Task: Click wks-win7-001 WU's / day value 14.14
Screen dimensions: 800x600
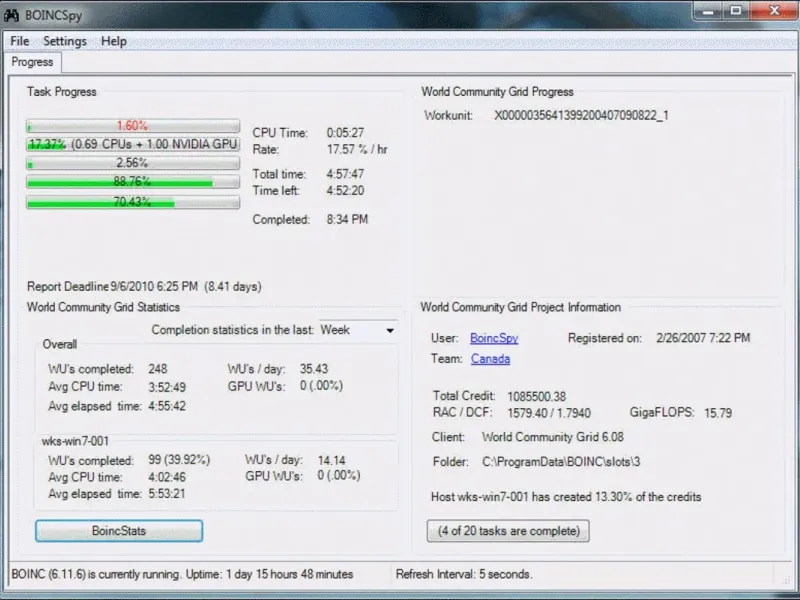Action: (x=332, y=460)
